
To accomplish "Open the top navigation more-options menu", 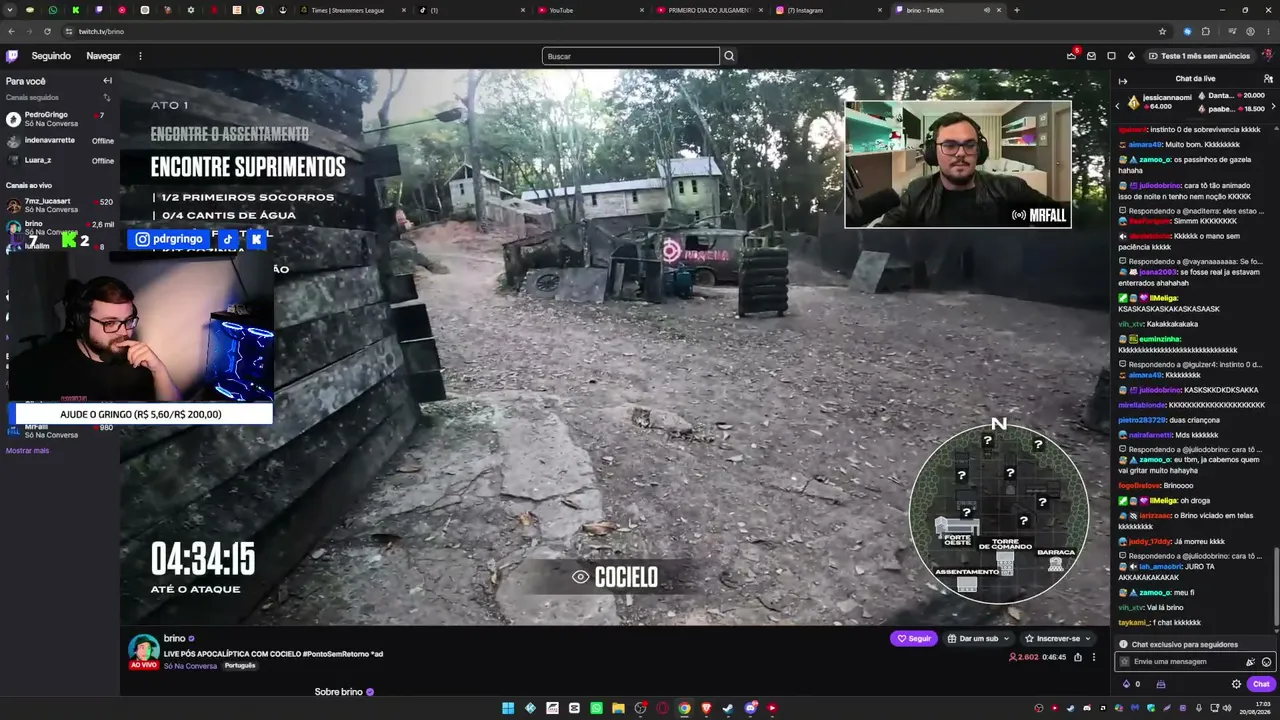I will [140, 56].
